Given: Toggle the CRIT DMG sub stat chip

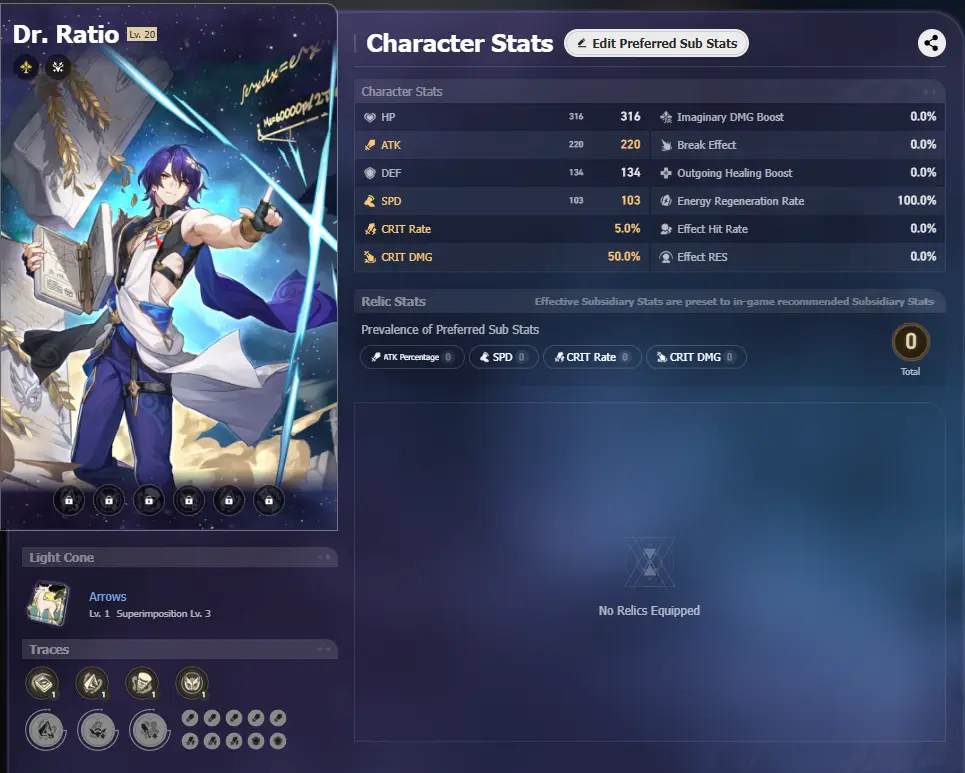Looking at the screenshot, I should [696, 357].
